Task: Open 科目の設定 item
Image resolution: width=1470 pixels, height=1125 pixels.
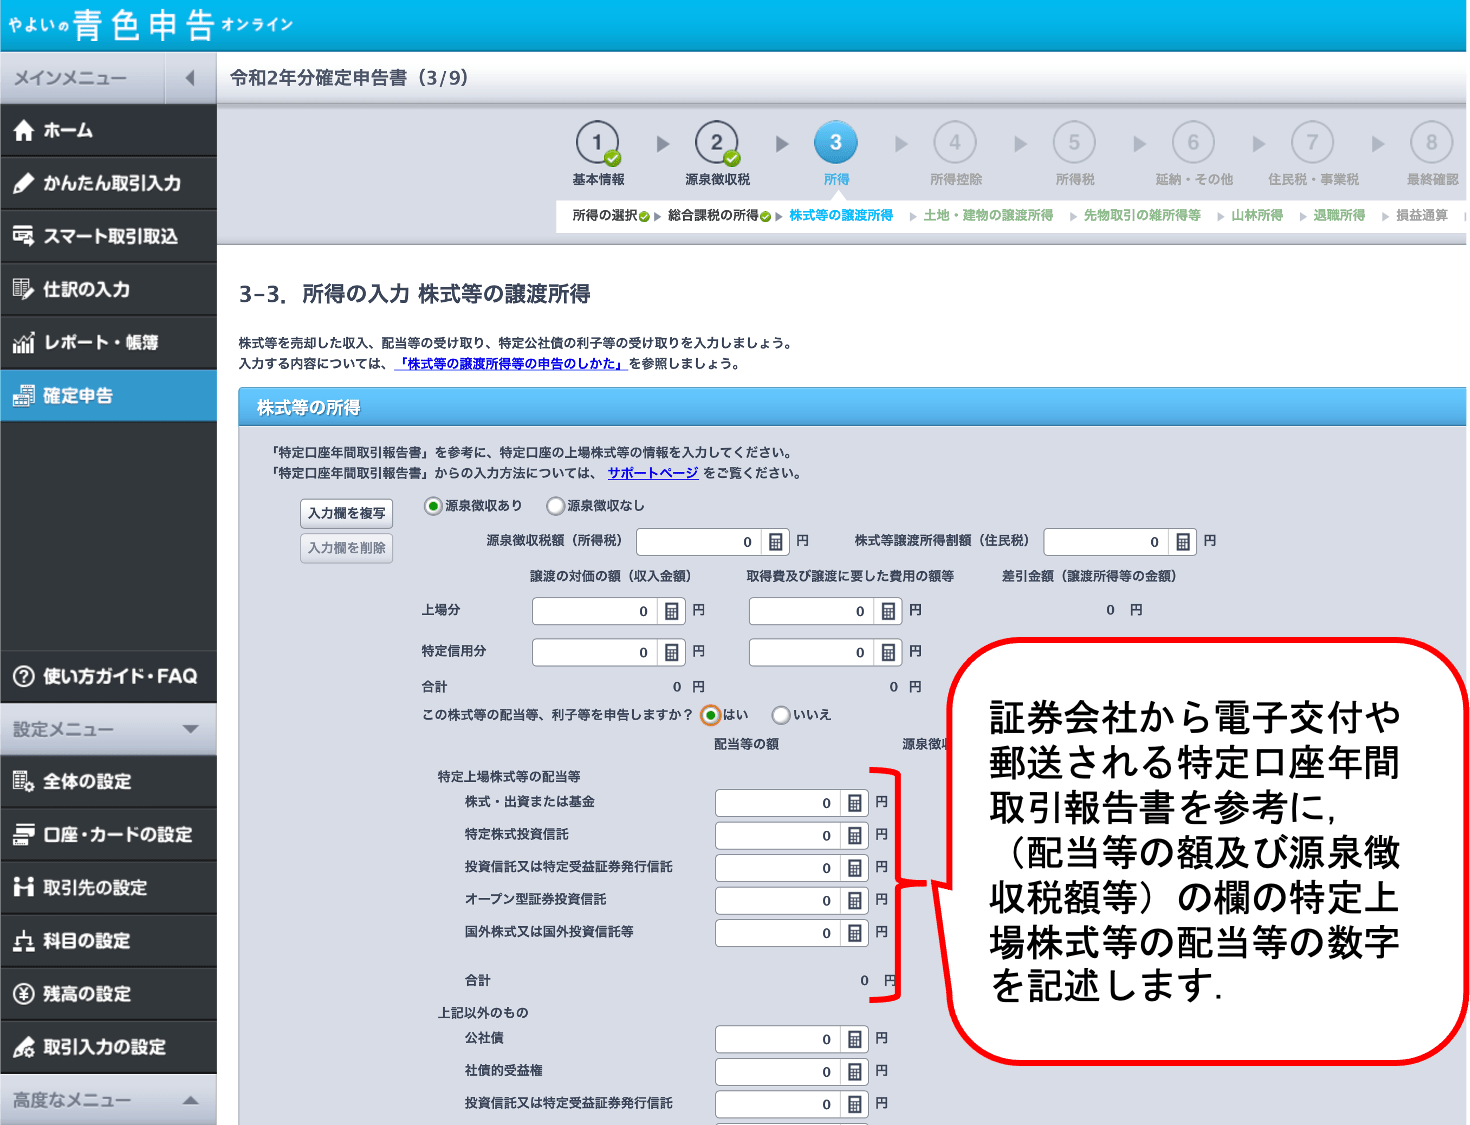Action: coord(108,940)
